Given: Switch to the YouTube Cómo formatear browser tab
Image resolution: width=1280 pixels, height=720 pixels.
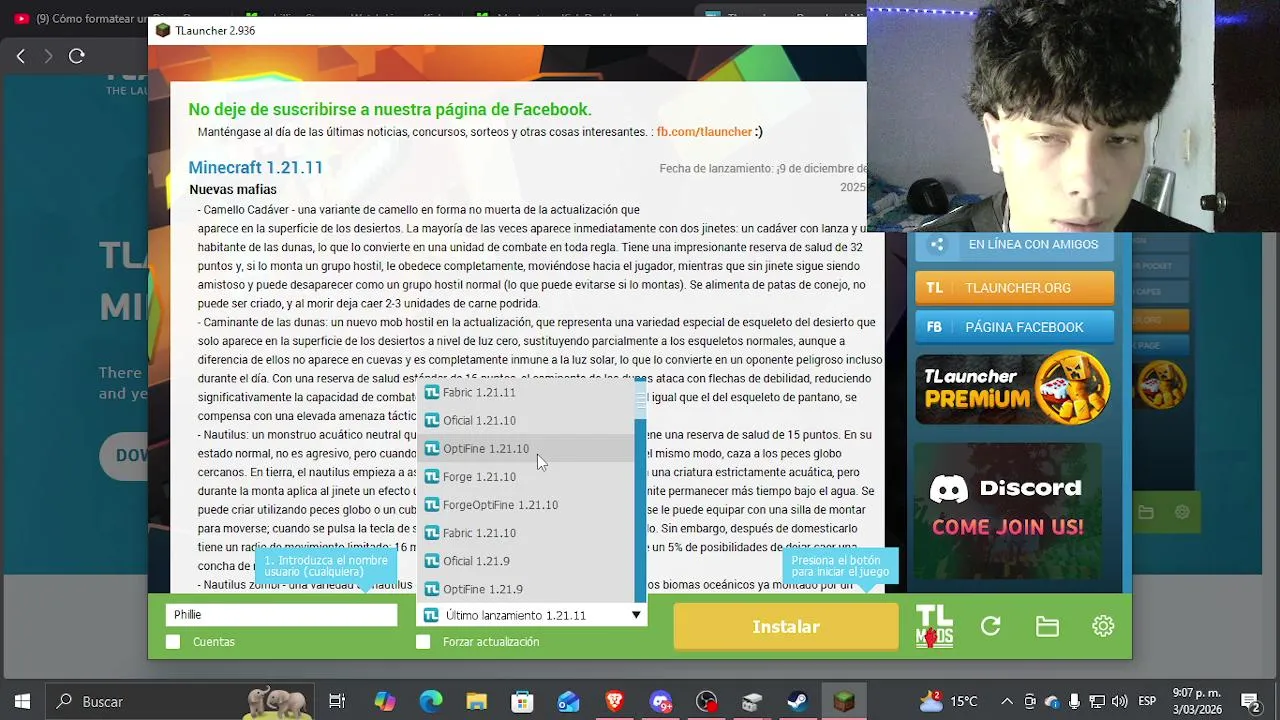Looking at the screenshot, I should [80, 18].
